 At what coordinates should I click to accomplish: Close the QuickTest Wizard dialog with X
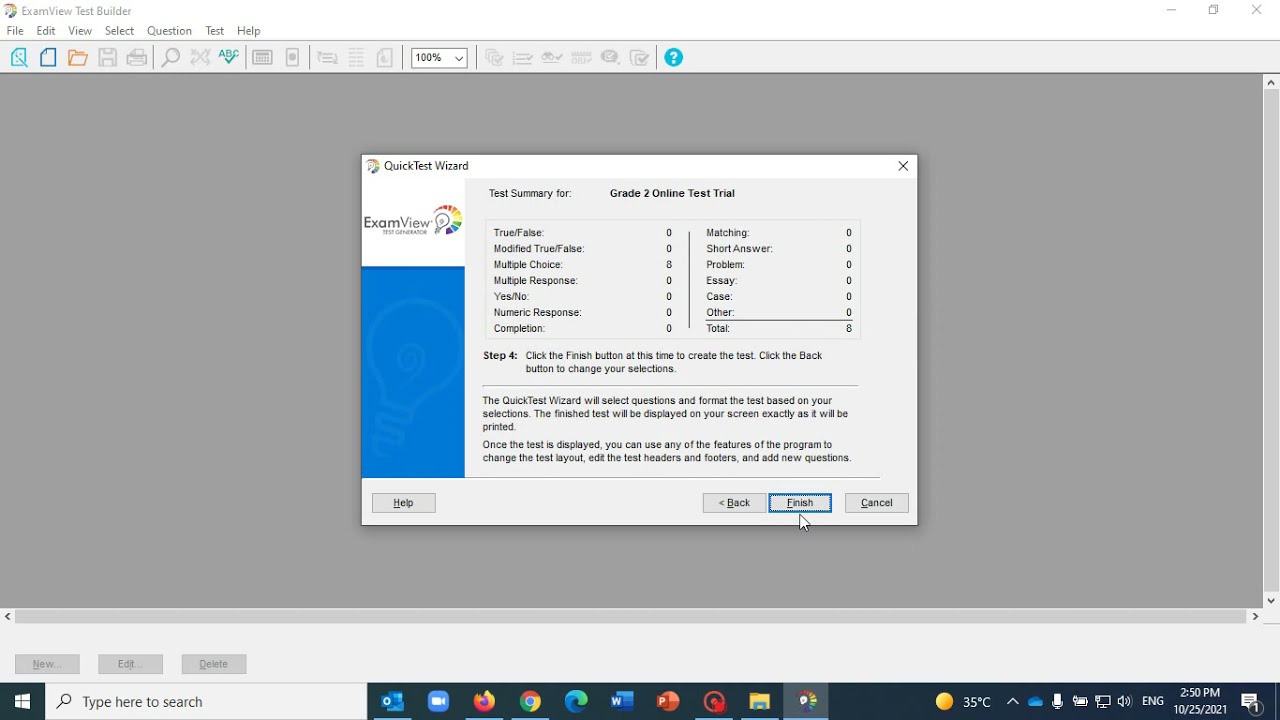pyautogui.click(x=903, y=166)
